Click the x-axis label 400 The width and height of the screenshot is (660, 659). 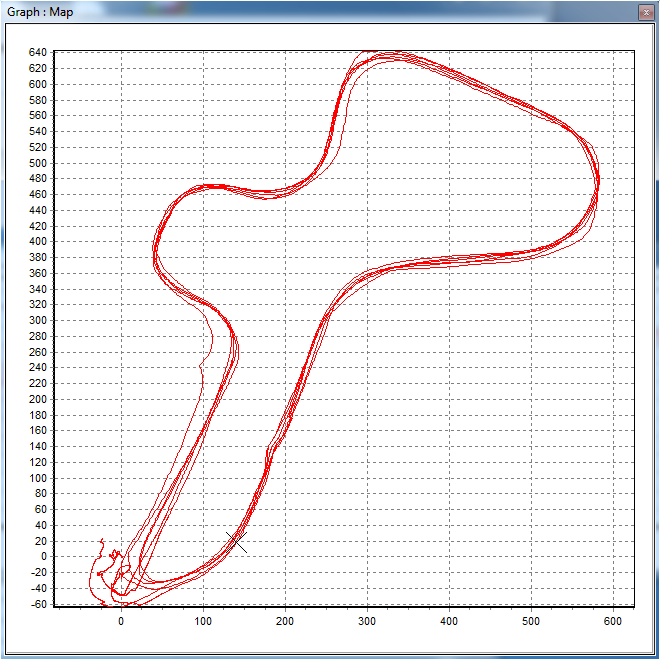(449, 621)
